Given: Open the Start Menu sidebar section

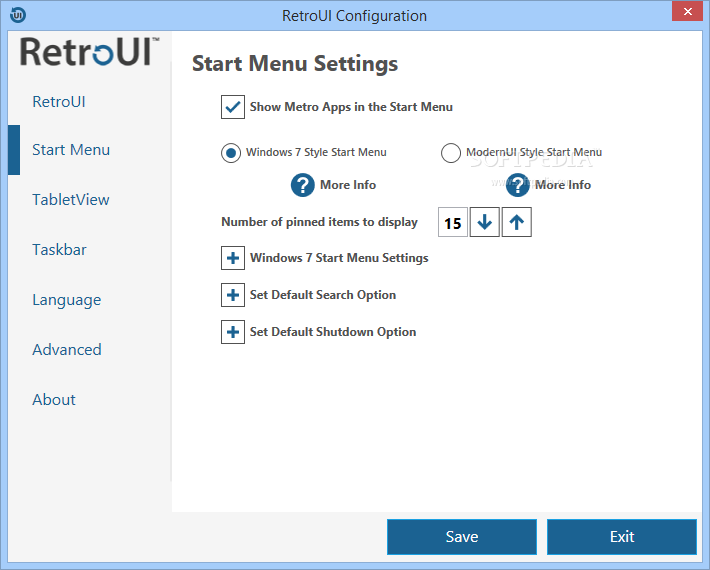Looking at the screenshot, I should [71, 150].
